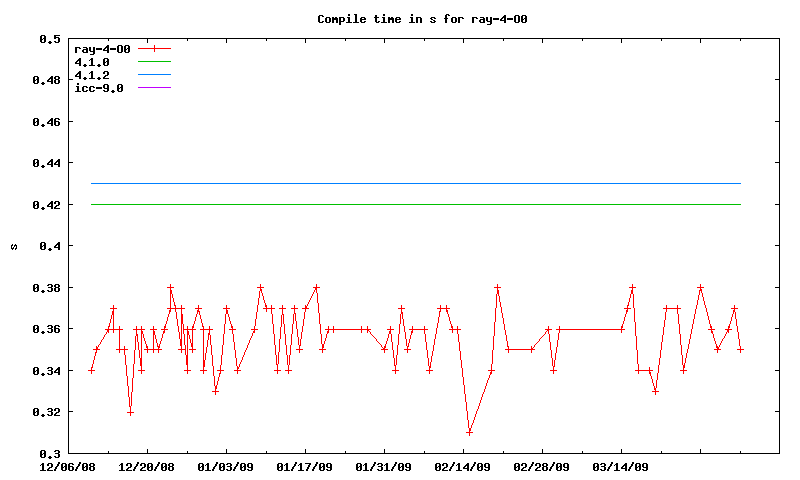
Task: Click the 0.5 y-axis tick label
Action: click(49, 39)
